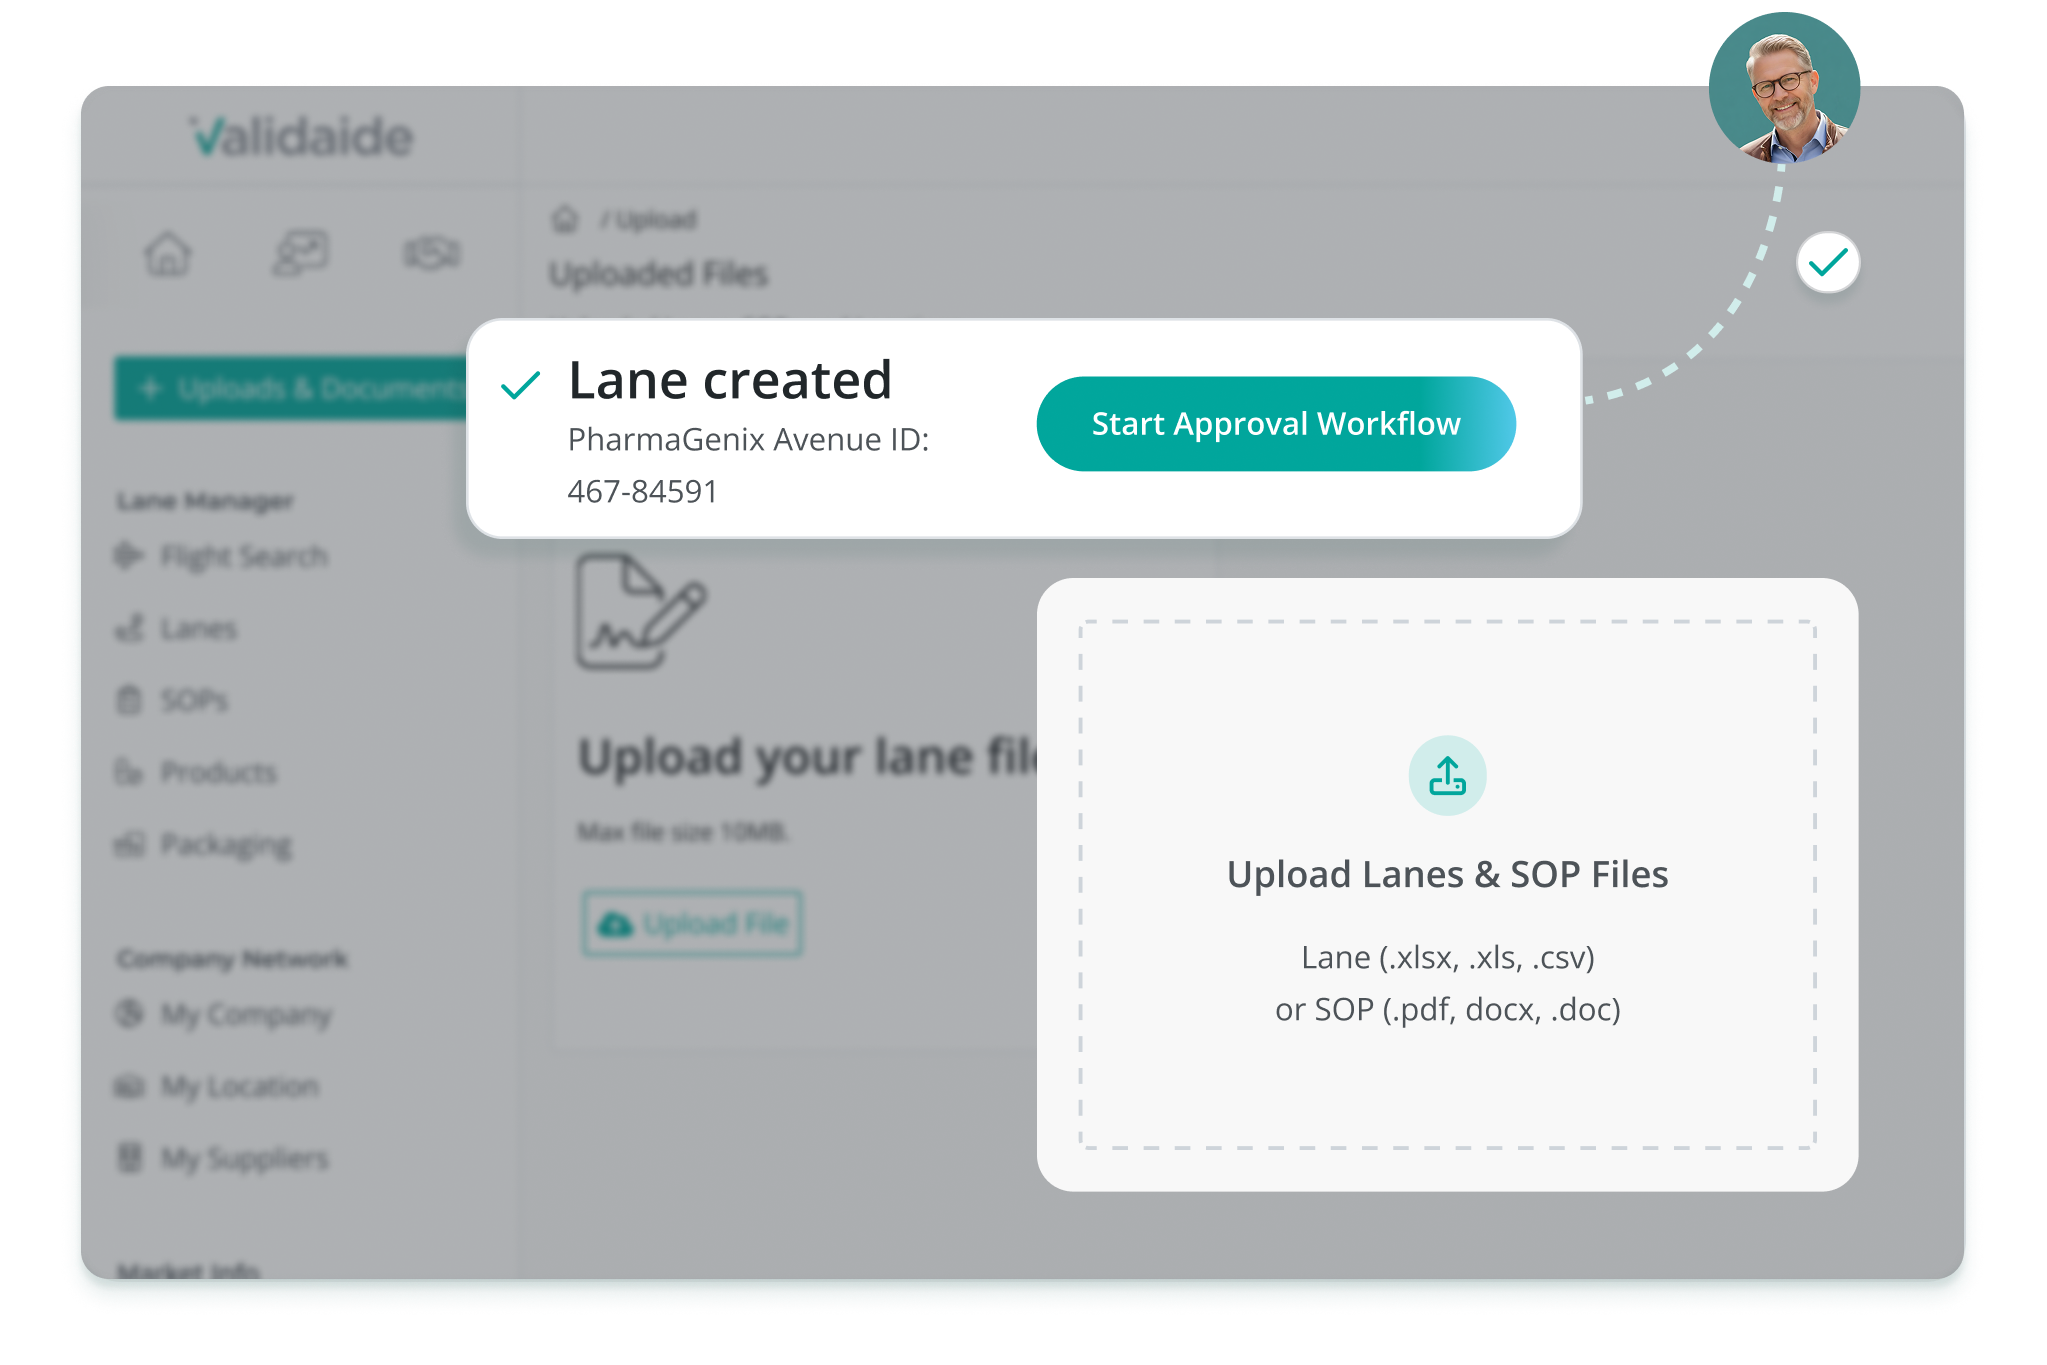Select Packaging menu item
Screen dimensions: 2047x1365
[x=226, y=845]
